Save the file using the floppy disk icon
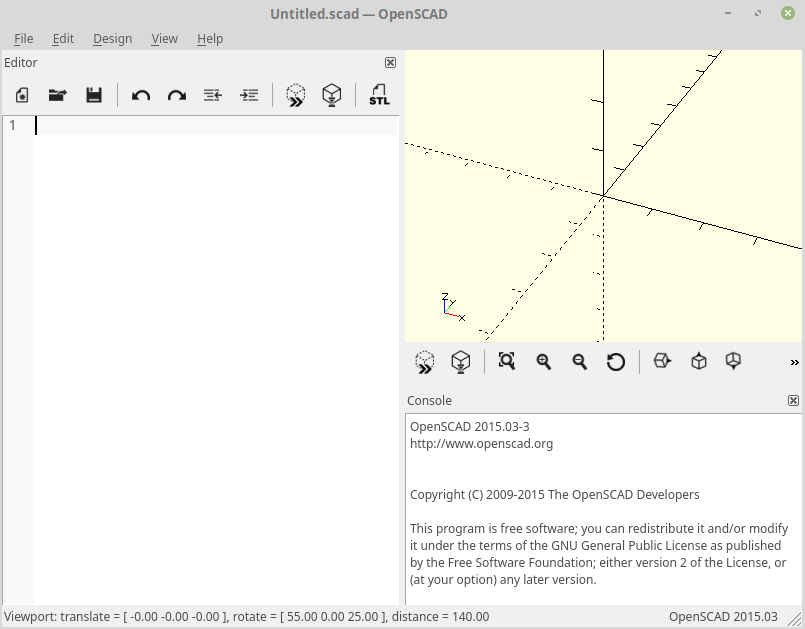This screenshot has height=629, width=805. tap(94, 95)
